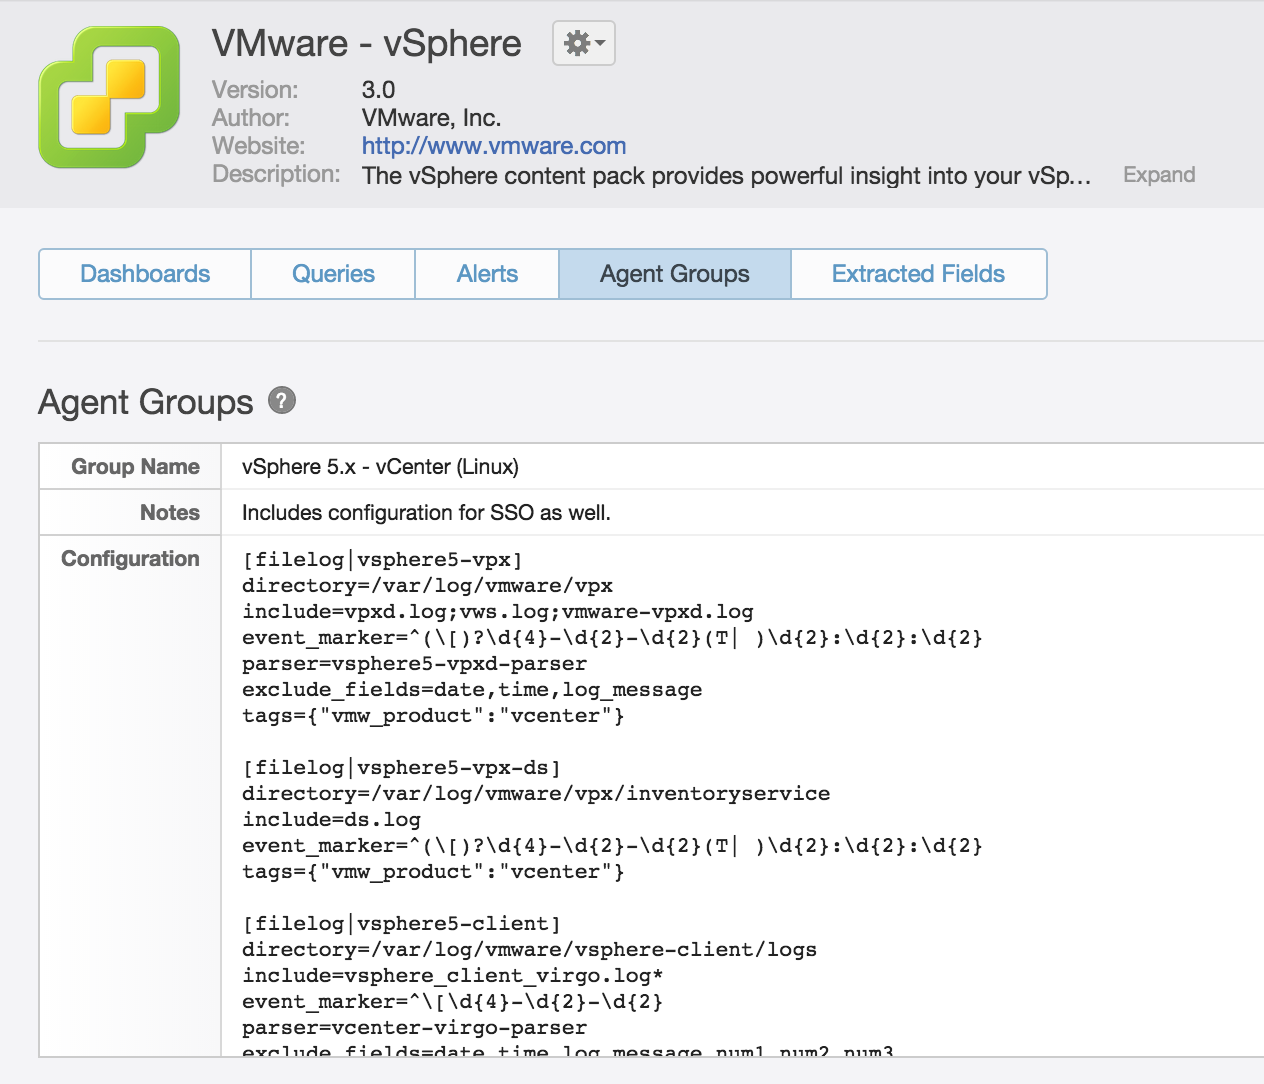Image resolution: width=1264 pixels, height=1084 pixels.
Task: Open the gear settings dropdown menu
Action: click(x=584, y=44)
